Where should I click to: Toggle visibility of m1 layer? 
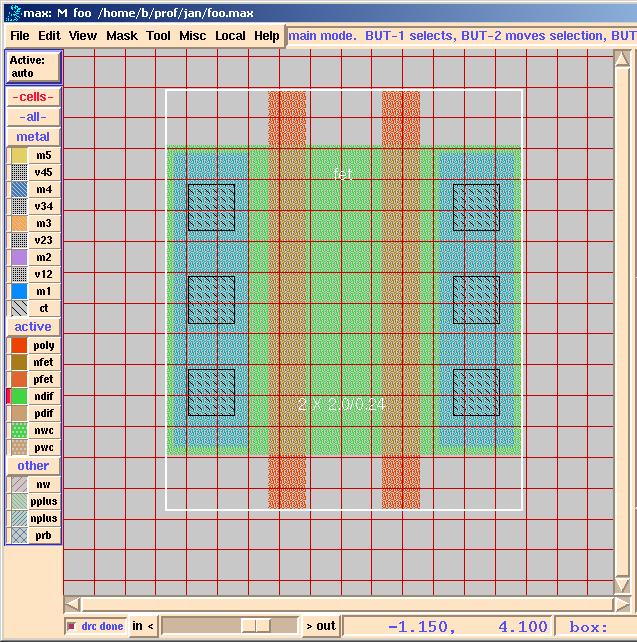(x=9, y=292)
